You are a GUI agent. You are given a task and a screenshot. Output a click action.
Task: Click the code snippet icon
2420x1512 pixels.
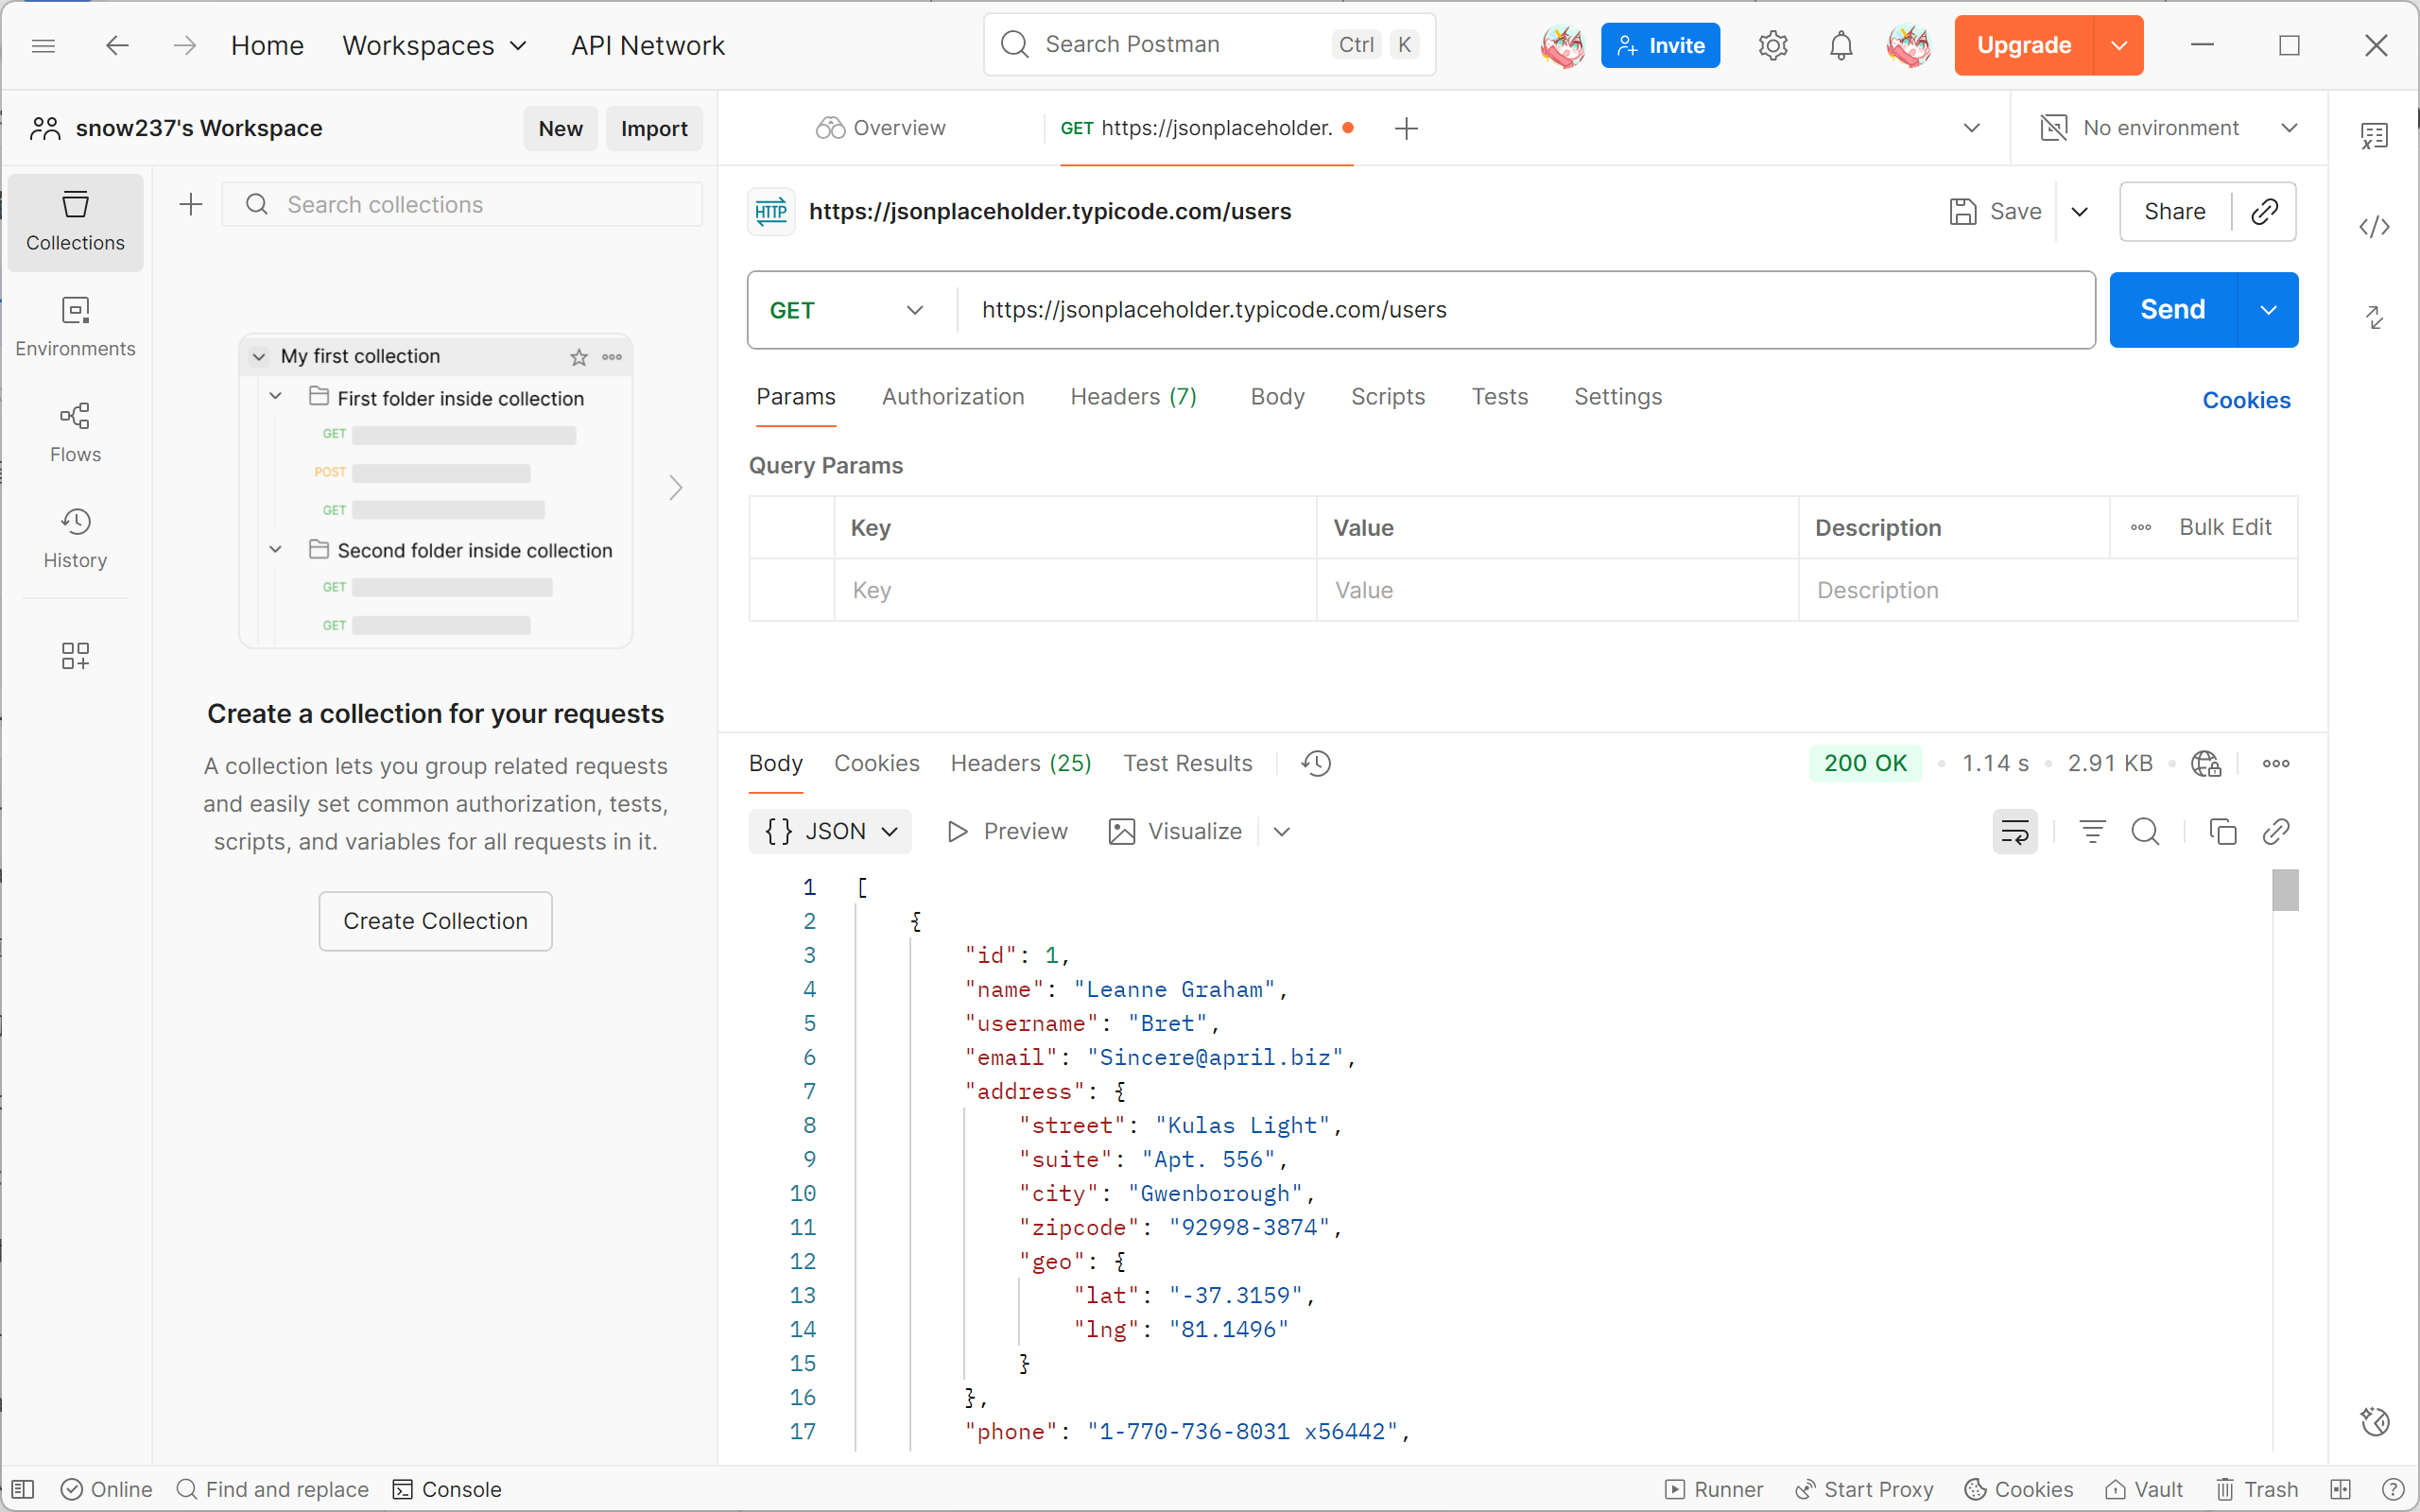click(2373, 227)
